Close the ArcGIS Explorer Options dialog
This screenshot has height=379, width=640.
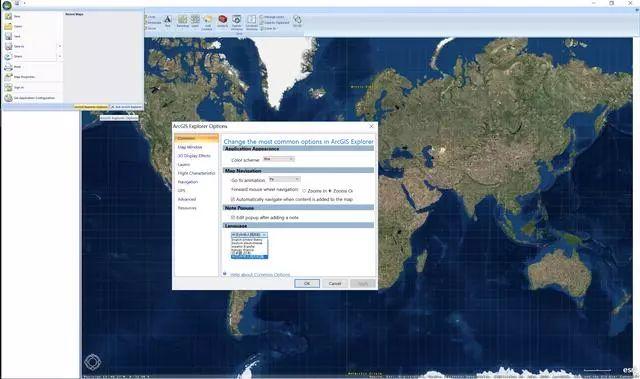(371, 126)
